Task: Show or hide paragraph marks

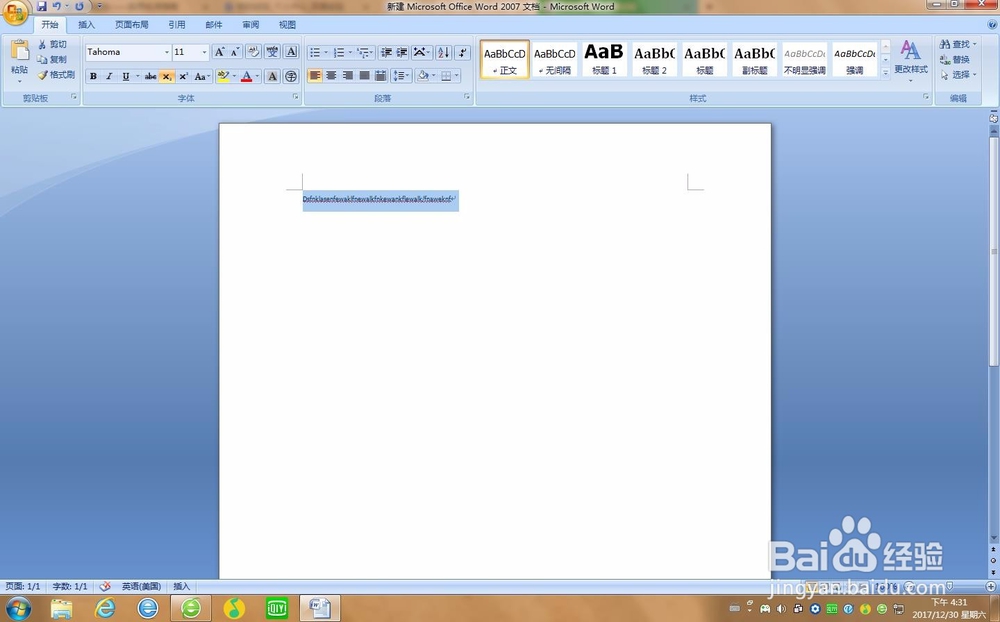Action: [463, 52]
